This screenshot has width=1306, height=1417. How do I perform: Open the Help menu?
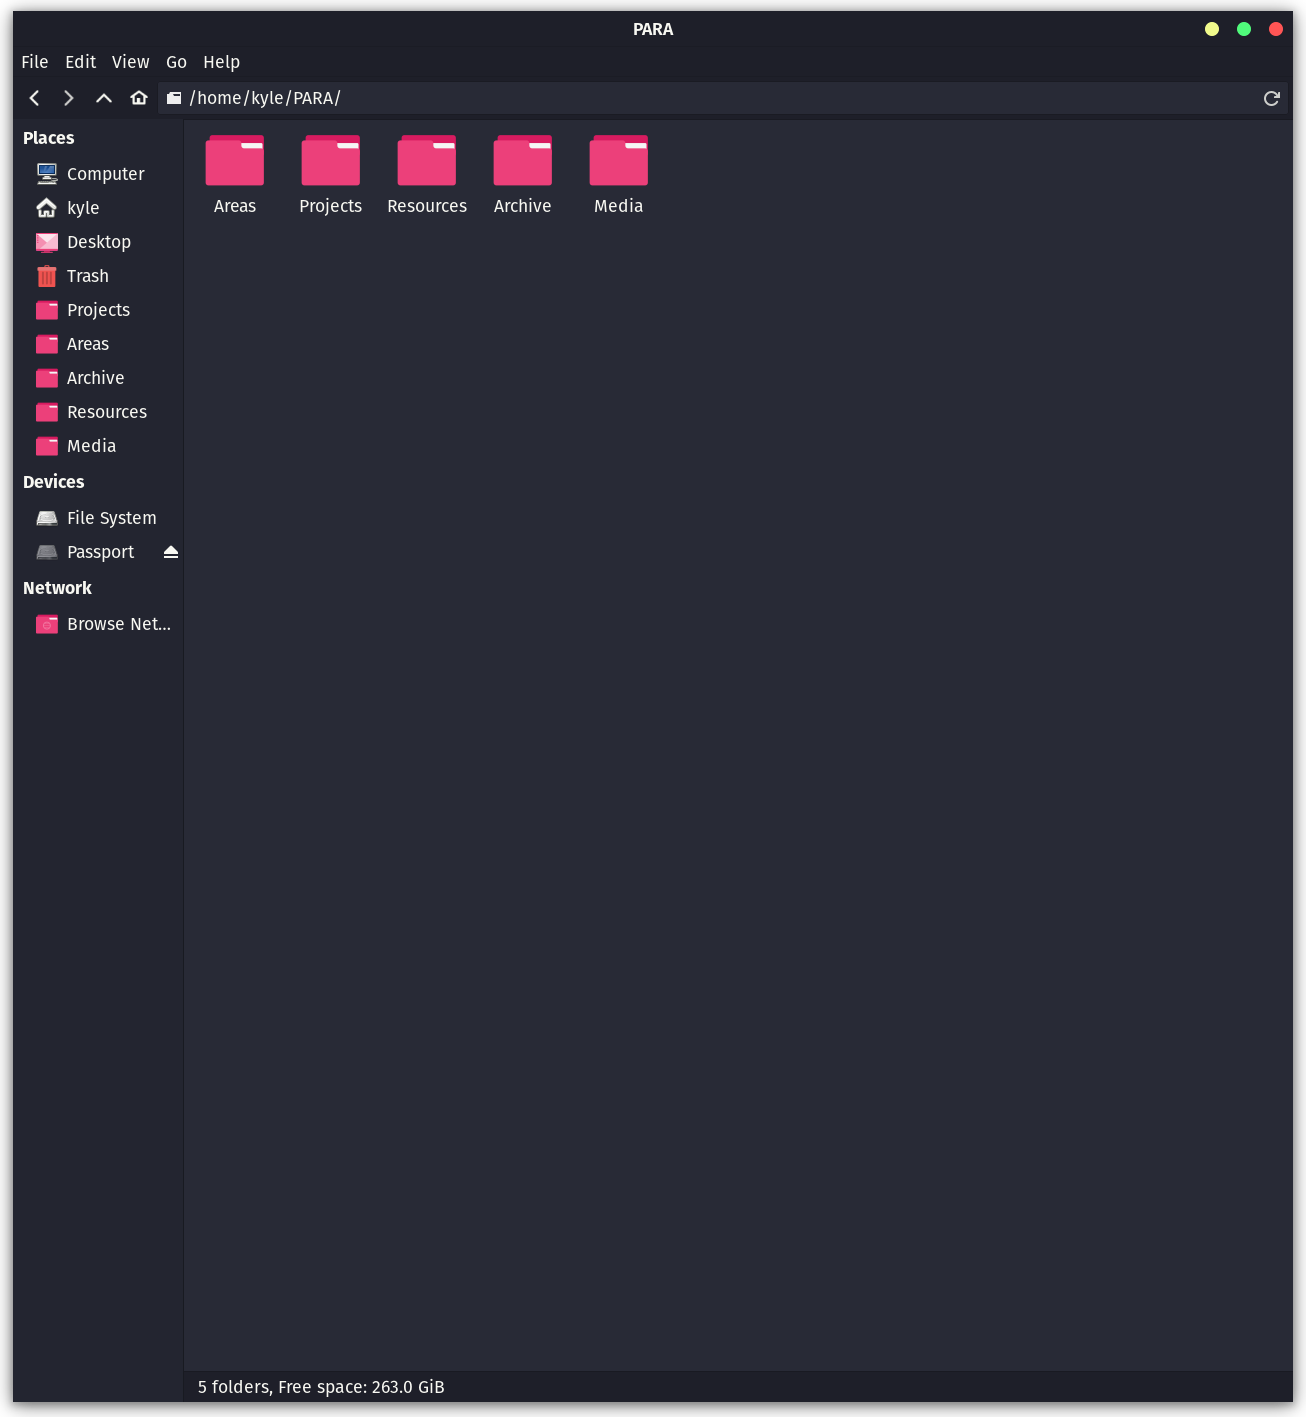coord(221,62)
